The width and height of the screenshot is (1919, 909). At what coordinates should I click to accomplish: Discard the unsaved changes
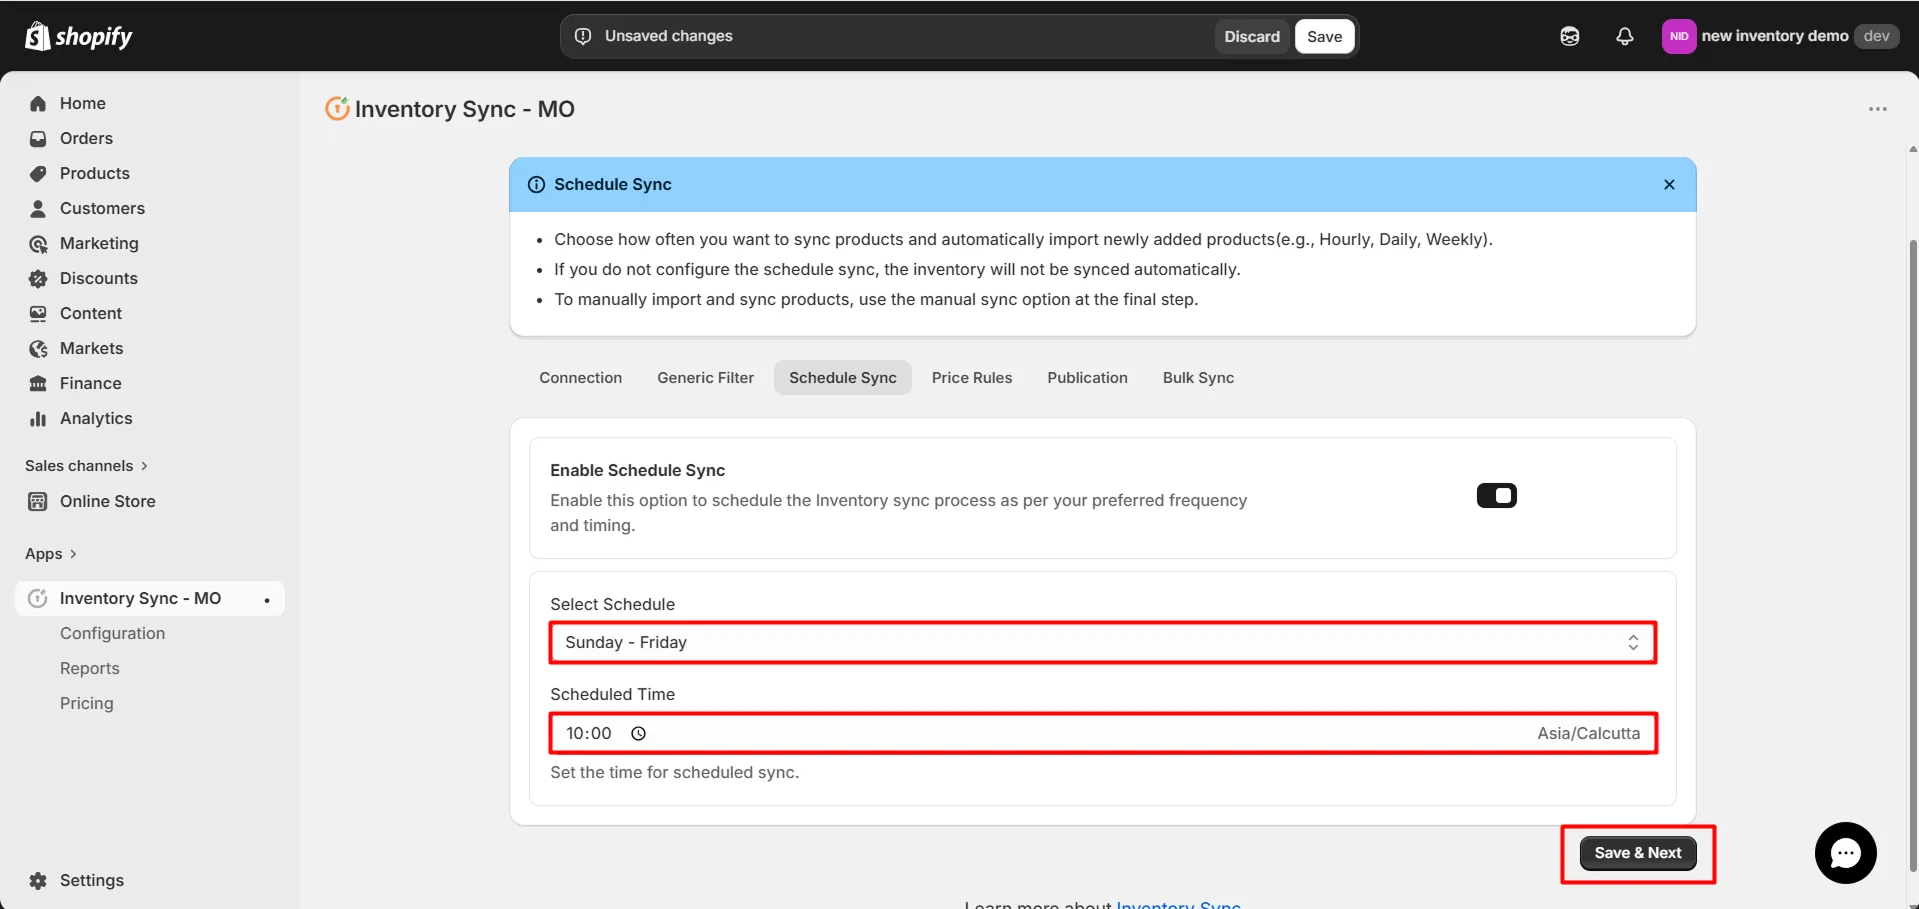click(1250, 35)
